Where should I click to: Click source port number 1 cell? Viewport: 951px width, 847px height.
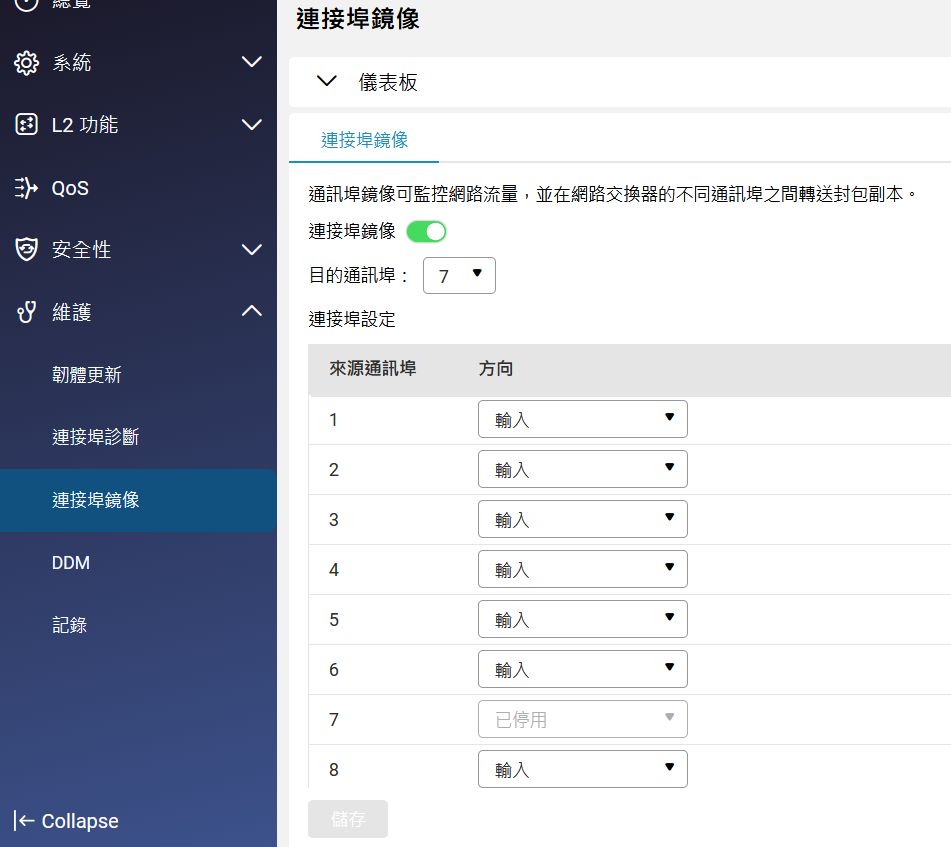333,420
